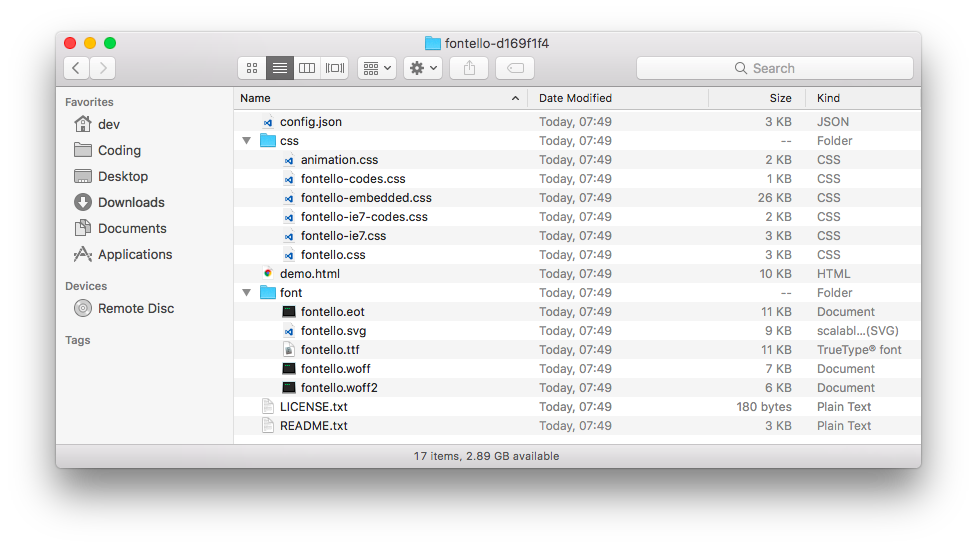Select the animation.css file icon
This screenshot has height=548, width=977.
(288, 160)
